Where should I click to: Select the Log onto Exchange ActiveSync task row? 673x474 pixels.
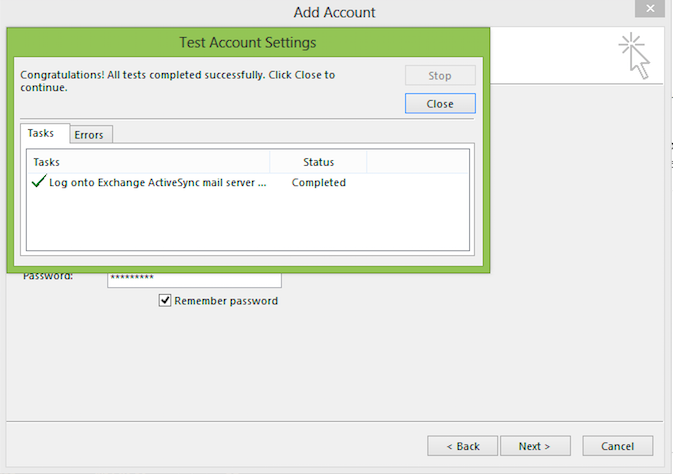tap(248, 182)
